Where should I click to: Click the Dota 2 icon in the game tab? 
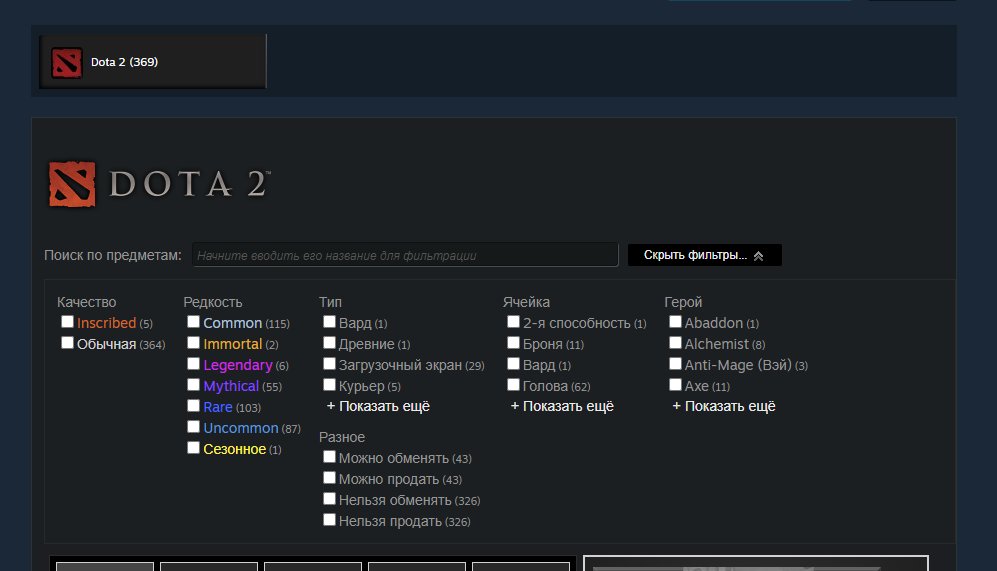(x=66, y=62)
